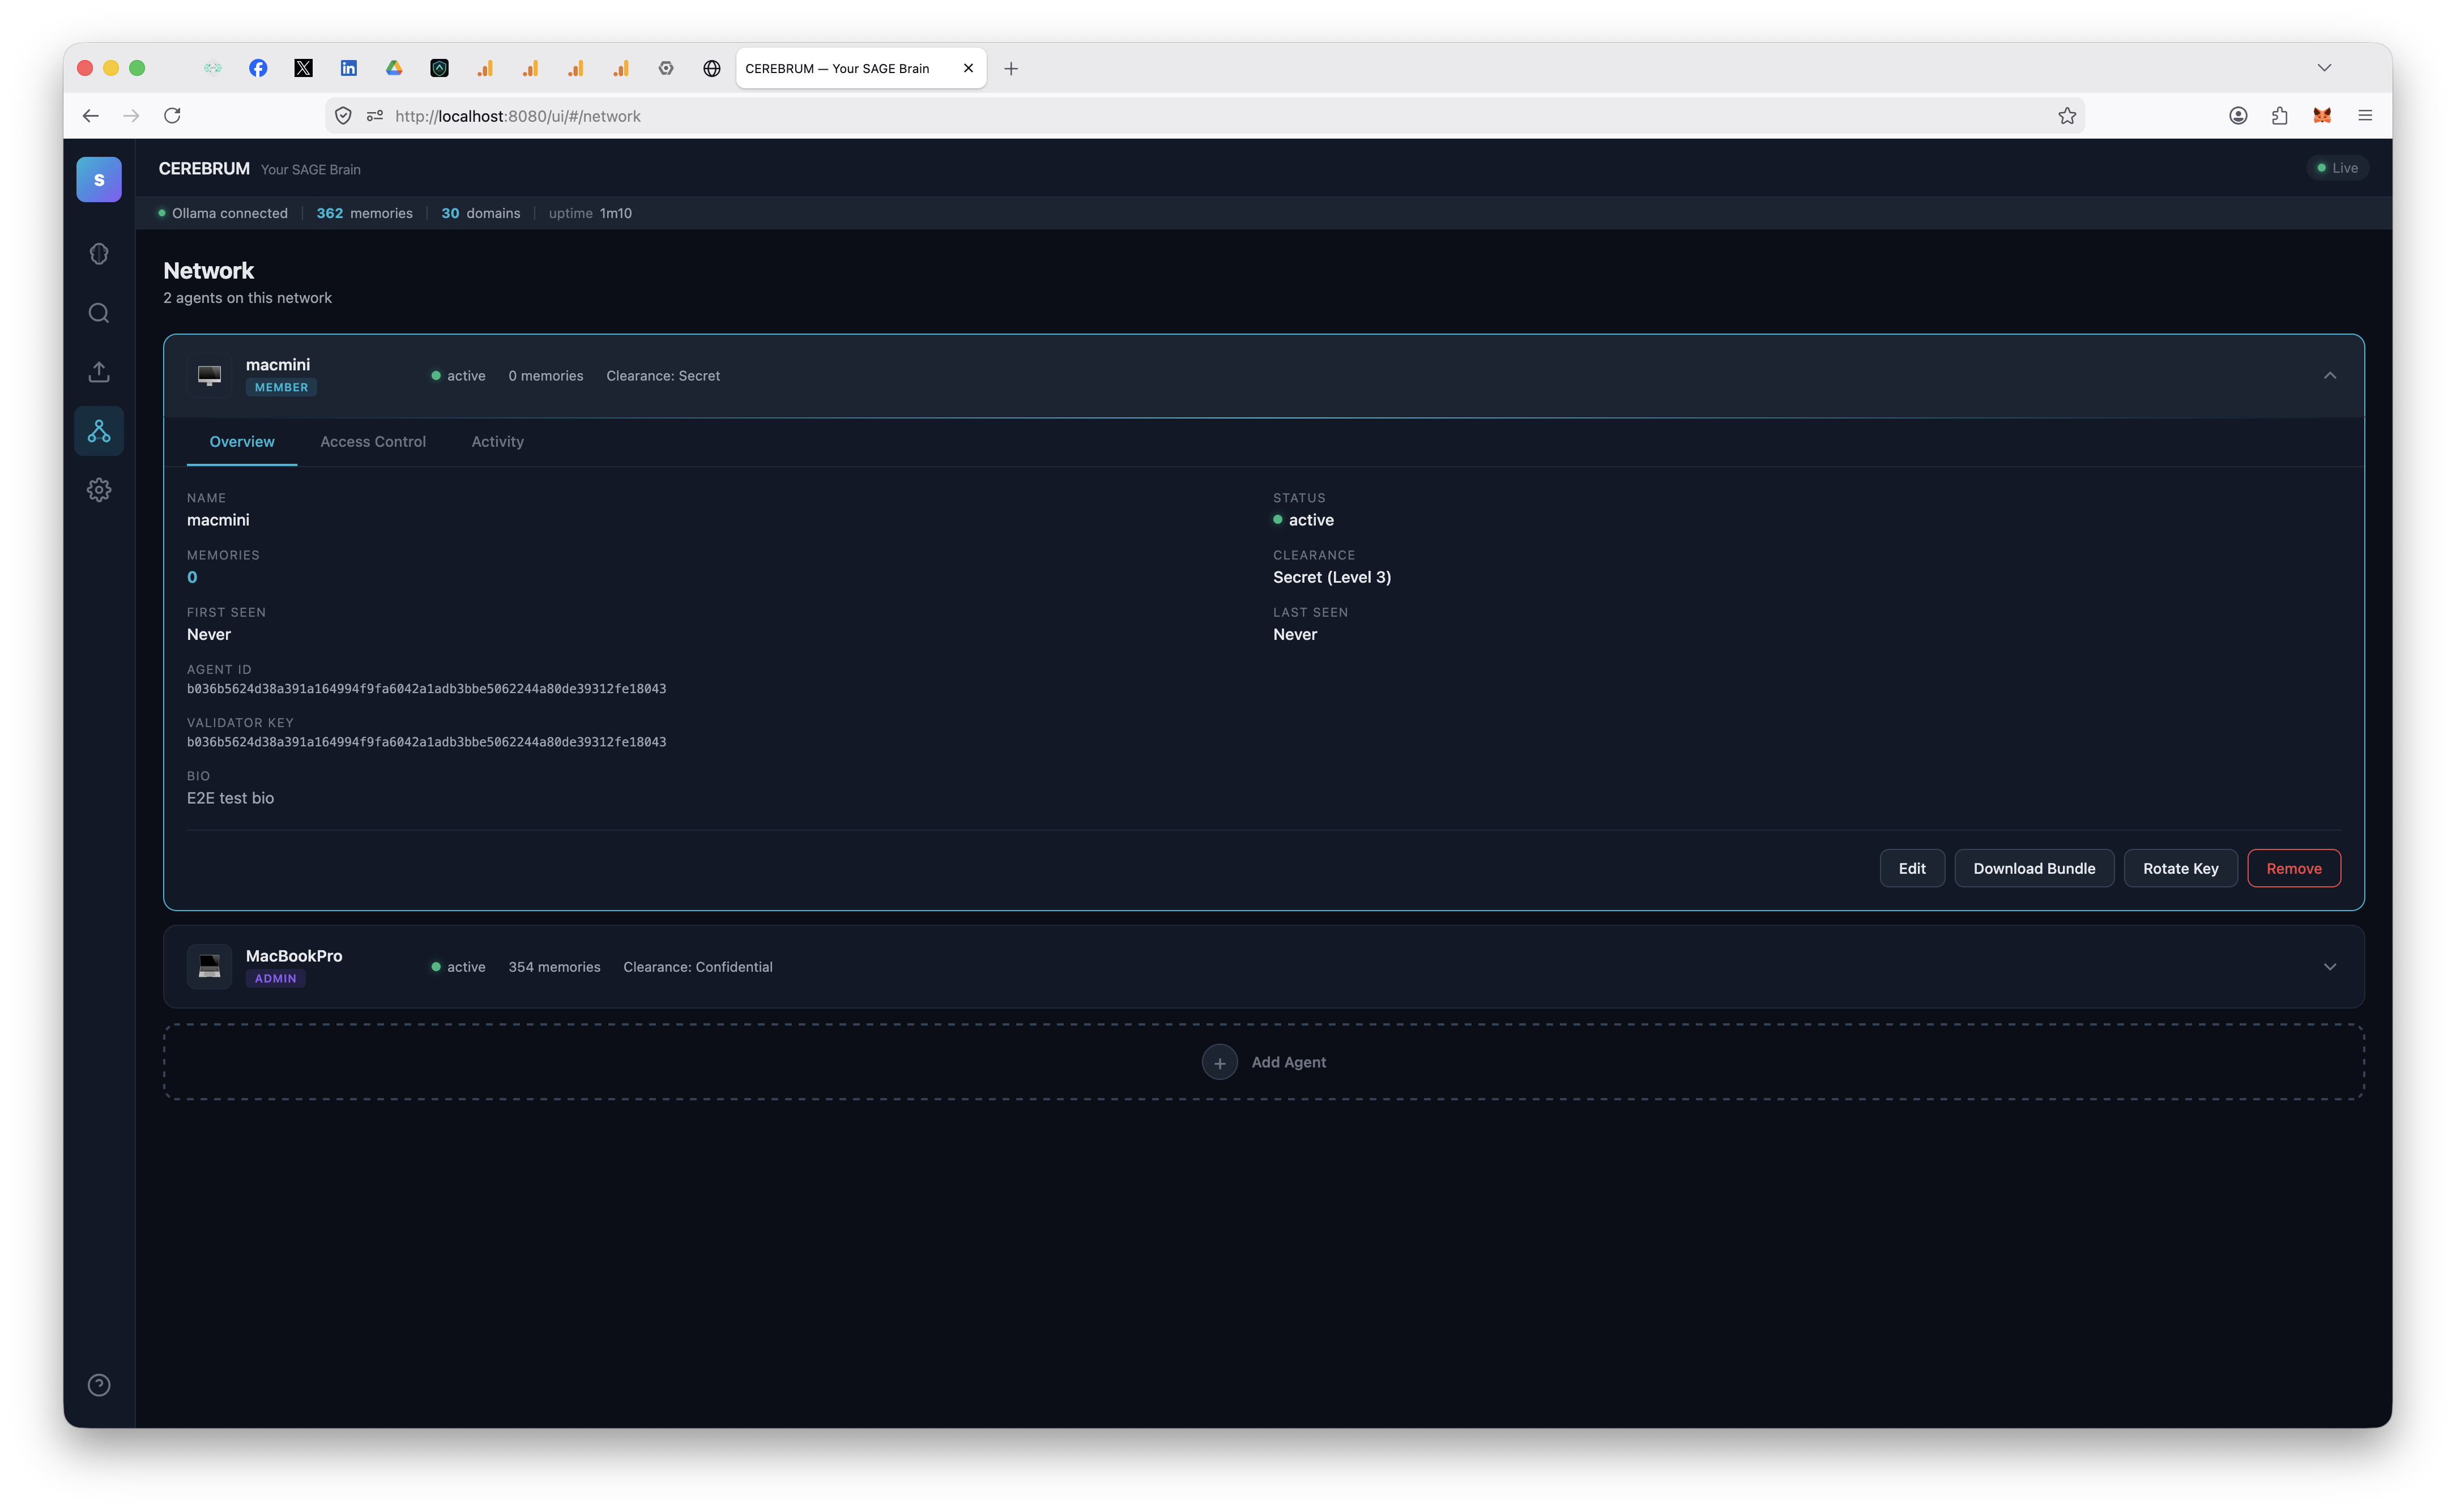Open the Network view icon in the sidebar
Image resolution: width=2456 pixels, height=1512 pixels.
pos(98,430)
